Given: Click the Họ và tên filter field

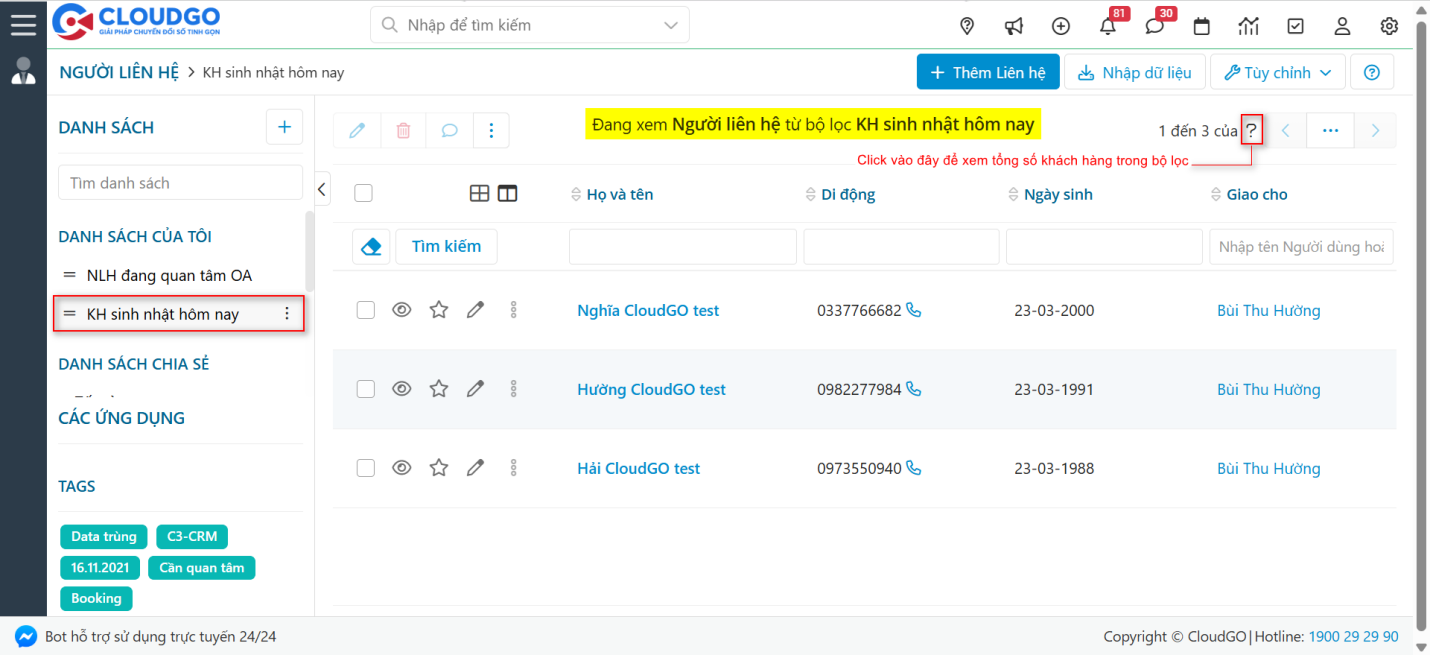Looking at the screenshot, I should click(682, 247).
